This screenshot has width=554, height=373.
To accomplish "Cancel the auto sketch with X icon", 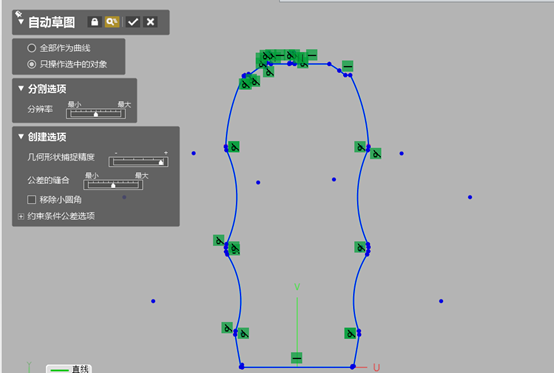I will 150,22.
